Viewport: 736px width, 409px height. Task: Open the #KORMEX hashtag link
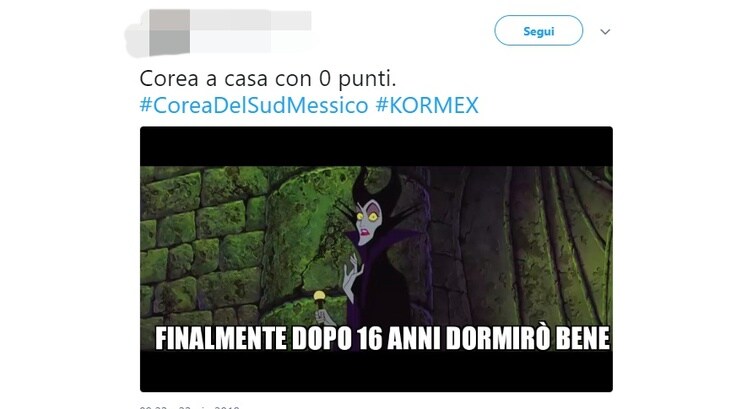point(427,105)
